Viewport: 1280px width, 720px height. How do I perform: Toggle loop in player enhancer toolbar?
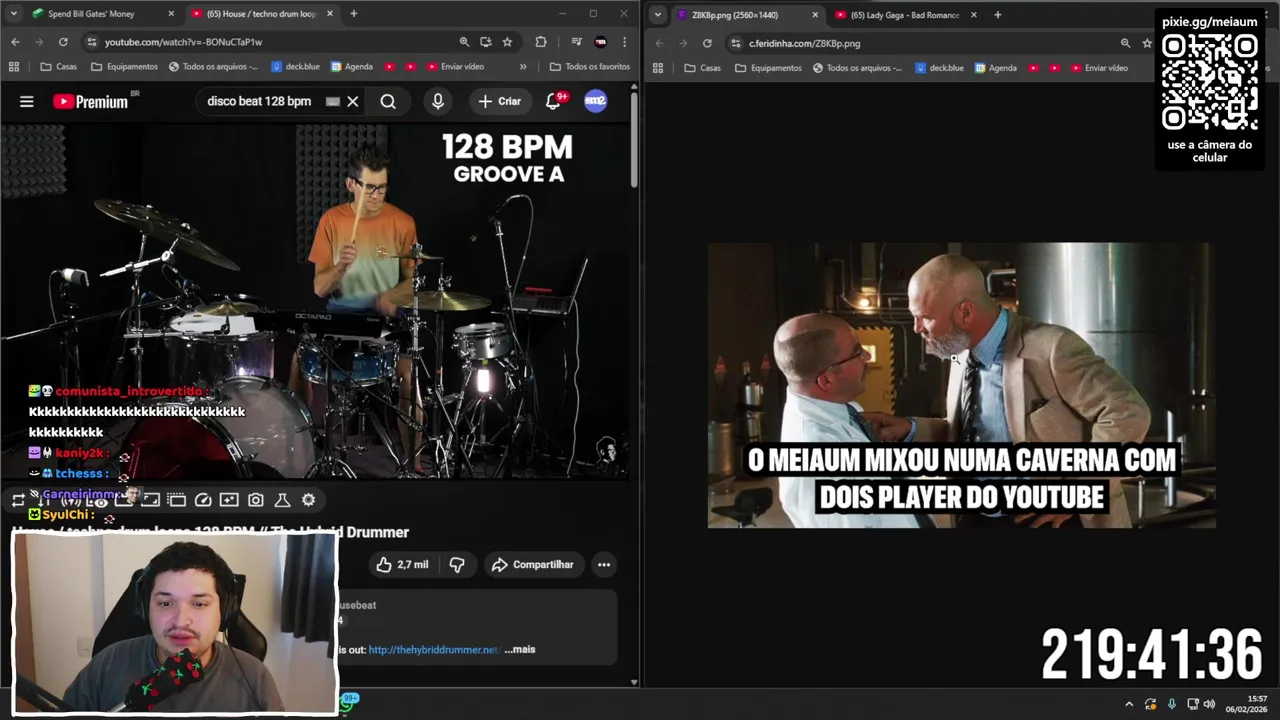coord(18,500)
